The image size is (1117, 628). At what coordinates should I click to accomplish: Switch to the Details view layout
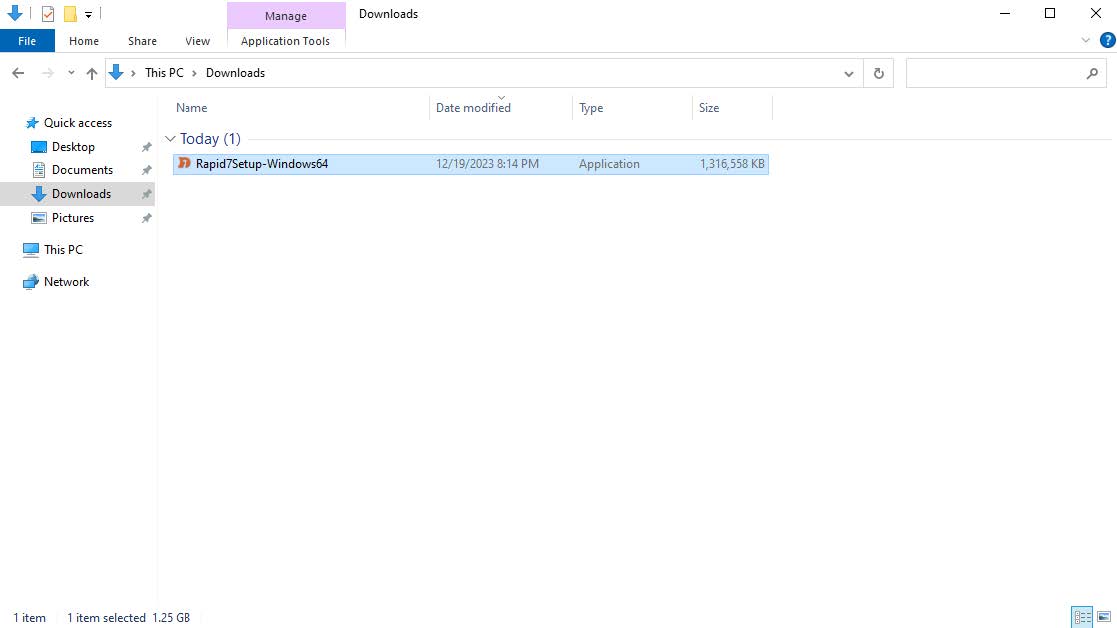1082,617
